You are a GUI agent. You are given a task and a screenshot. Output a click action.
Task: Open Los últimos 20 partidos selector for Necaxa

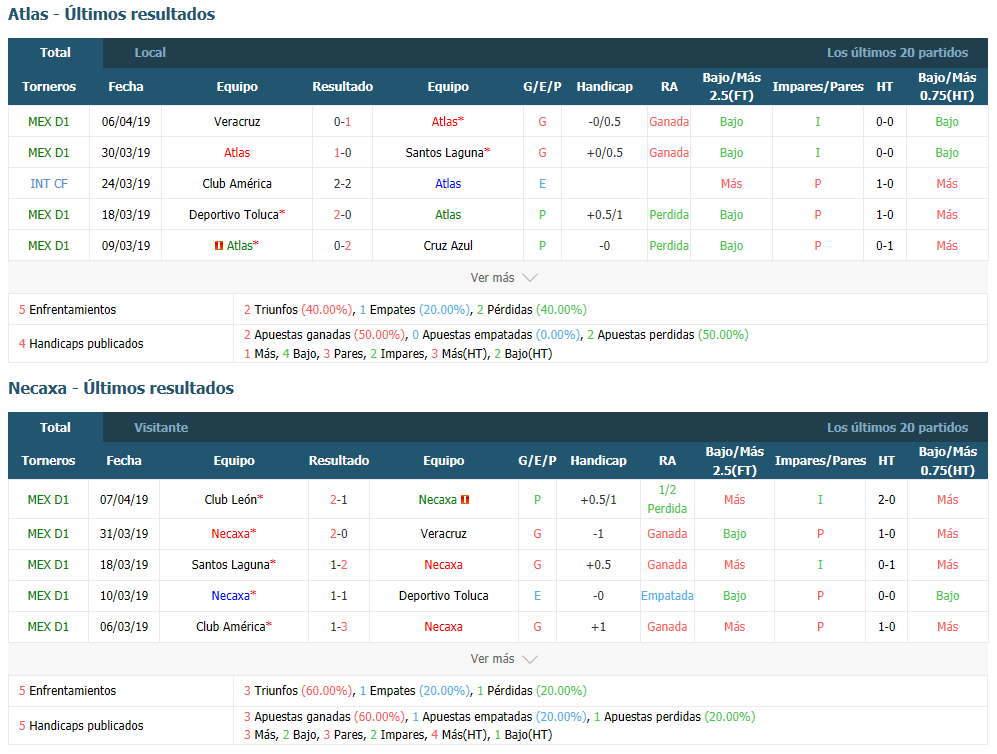(x=897, y=427)
